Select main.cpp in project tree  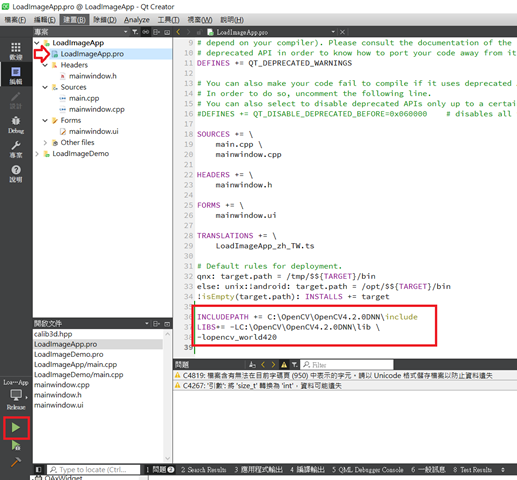click(84, 98)
